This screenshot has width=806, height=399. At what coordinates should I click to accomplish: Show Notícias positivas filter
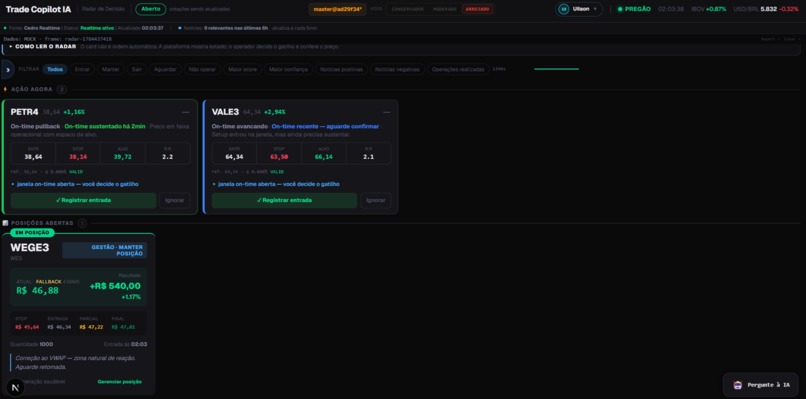pos(341,69)
